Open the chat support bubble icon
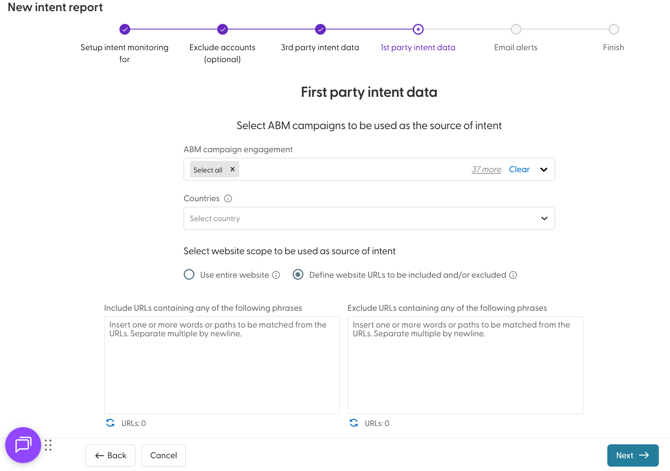The height and width of the screenshot is (471, 670). [x=23, y=445]
